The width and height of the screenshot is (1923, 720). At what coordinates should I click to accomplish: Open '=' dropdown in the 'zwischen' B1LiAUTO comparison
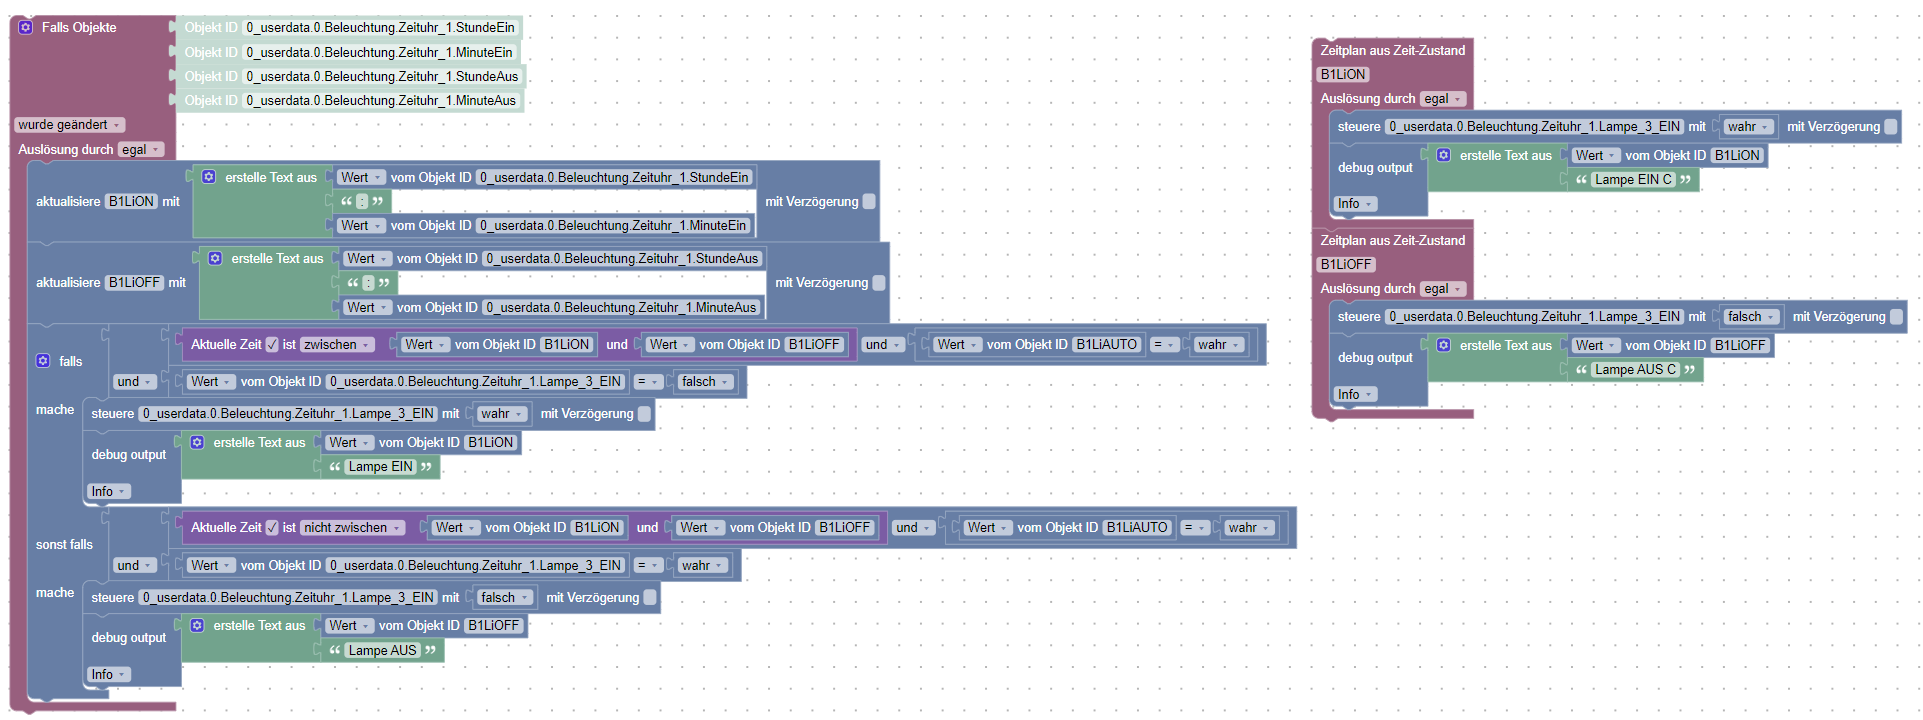point(1164,344)
